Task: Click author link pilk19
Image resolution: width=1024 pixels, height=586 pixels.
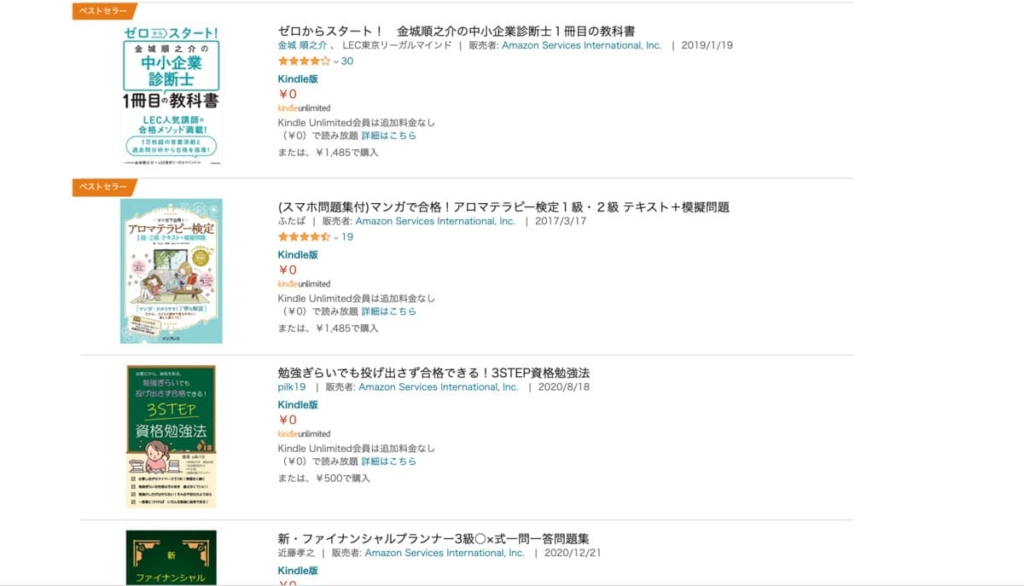Action: click(291, 387)
